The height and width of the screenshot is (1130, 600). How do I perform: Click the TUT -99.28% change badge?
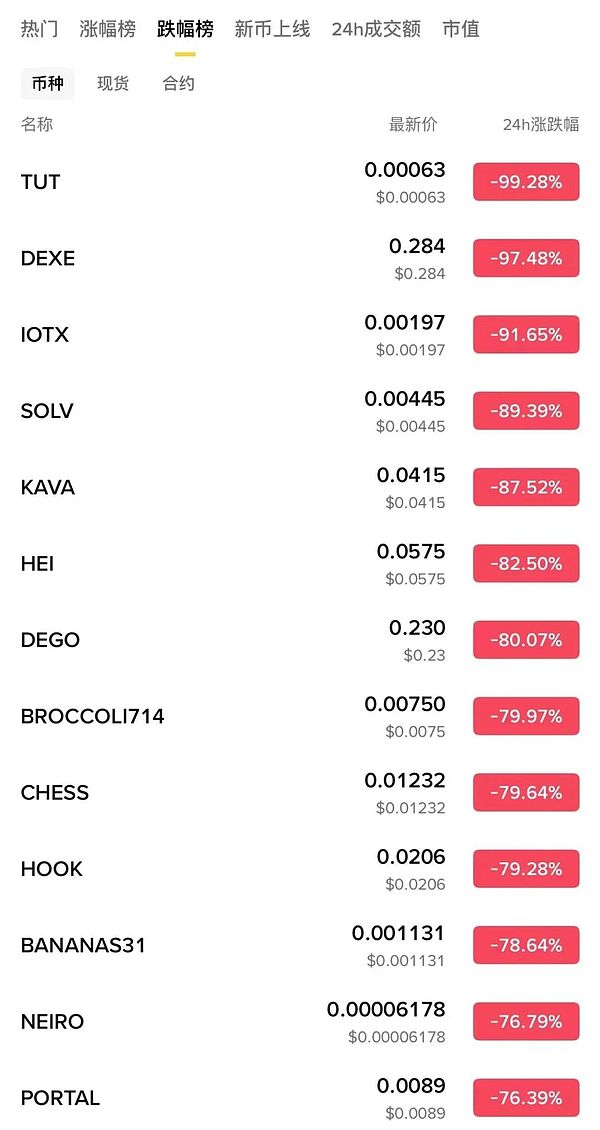[x=526, y=182]
